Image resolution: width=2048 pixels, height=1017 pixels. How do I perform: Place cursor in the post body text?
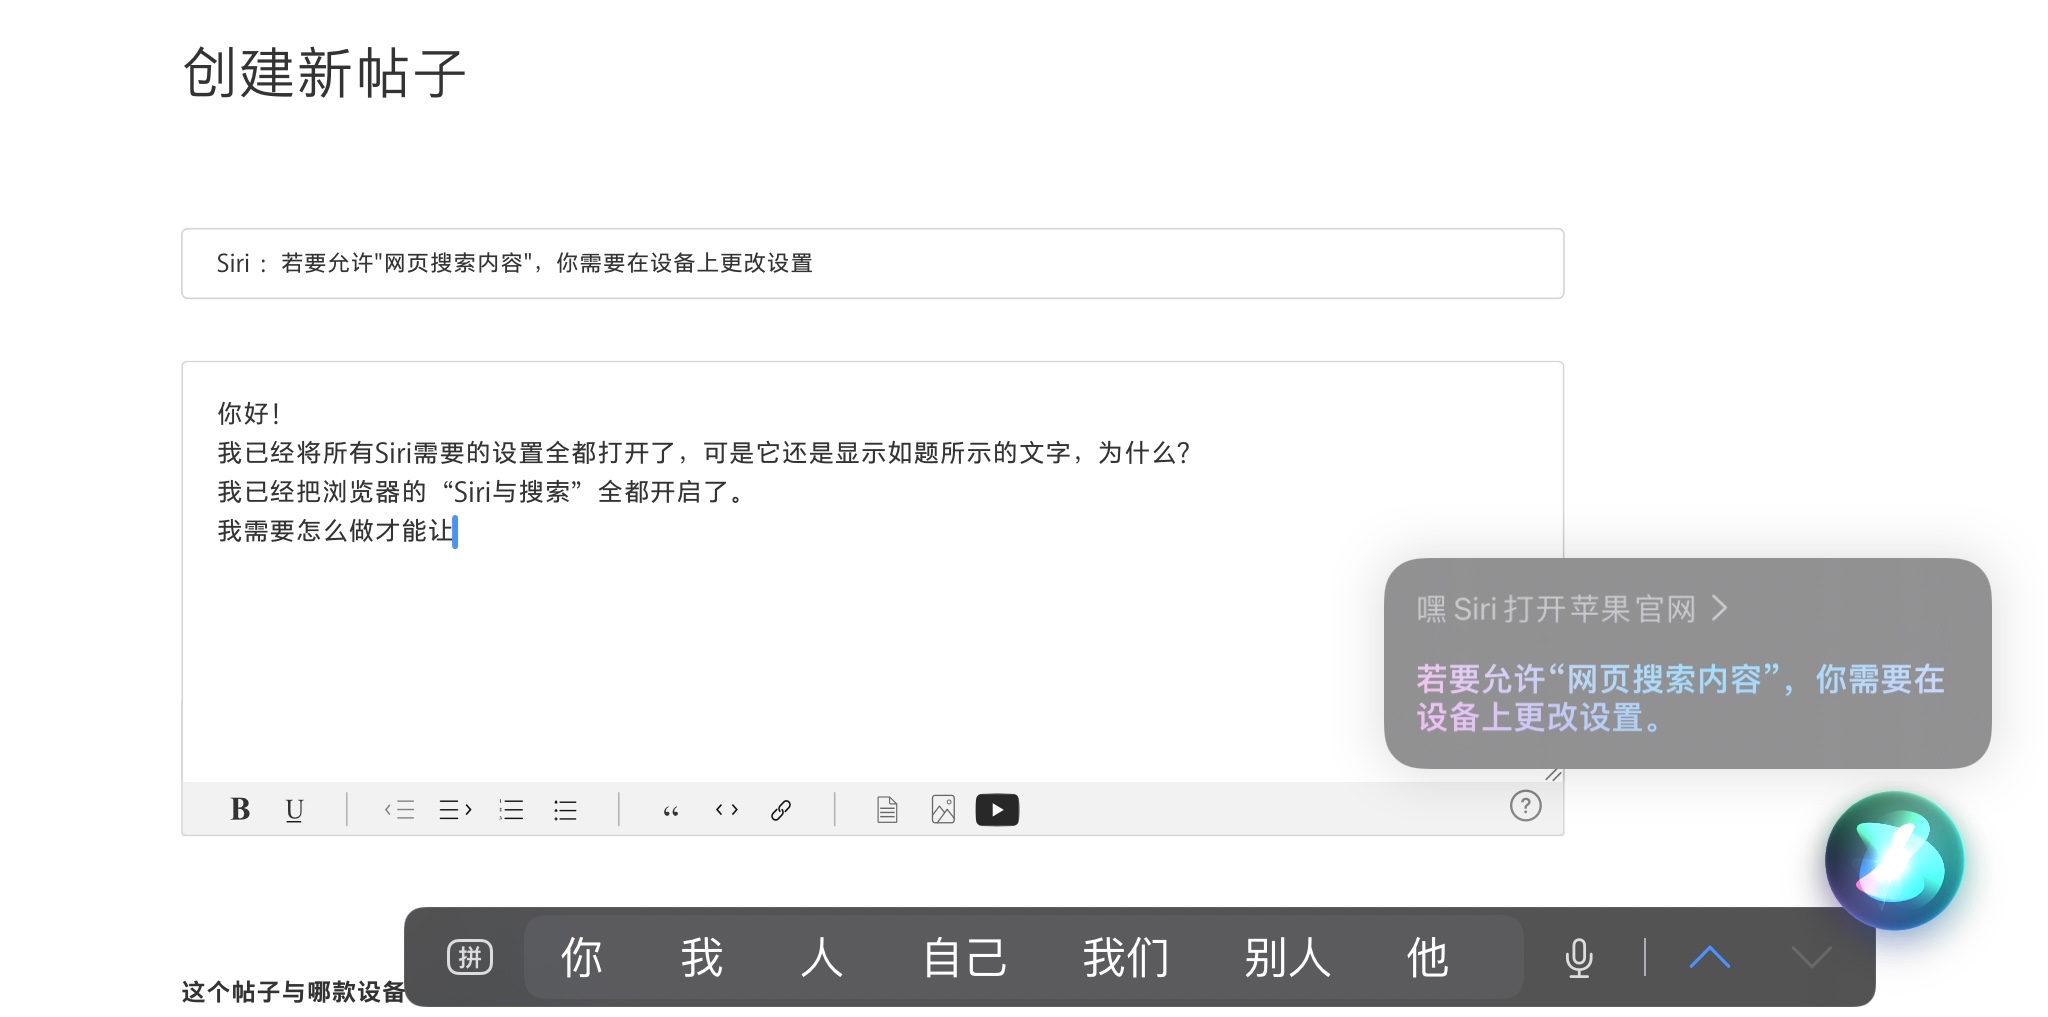[x=872, y=571]
